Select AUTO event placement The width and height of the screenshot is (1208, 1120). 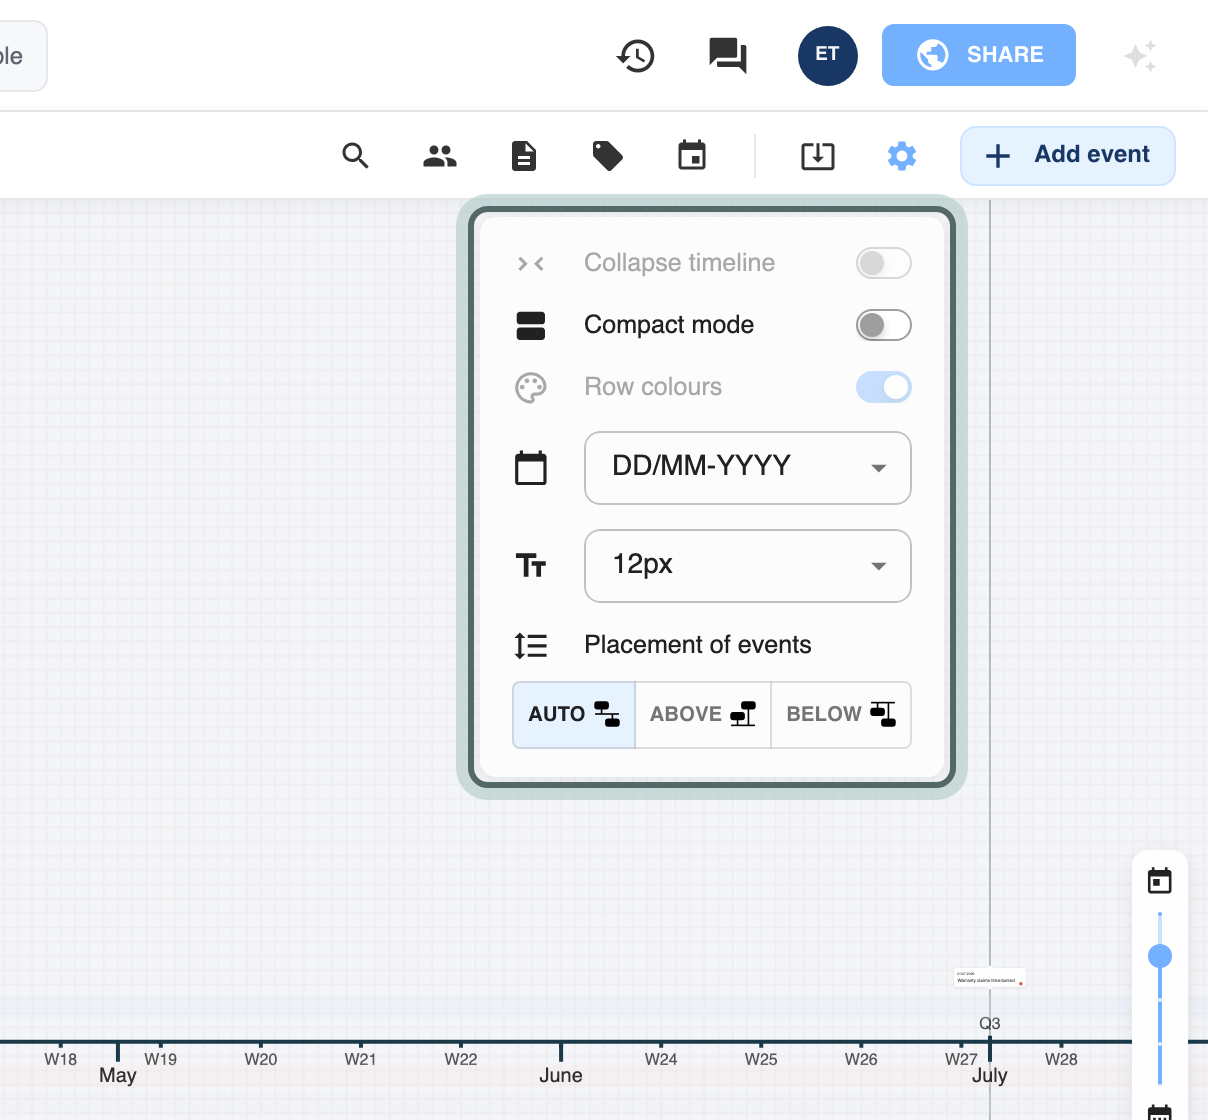pyautogui.click(x=574, y=715)
